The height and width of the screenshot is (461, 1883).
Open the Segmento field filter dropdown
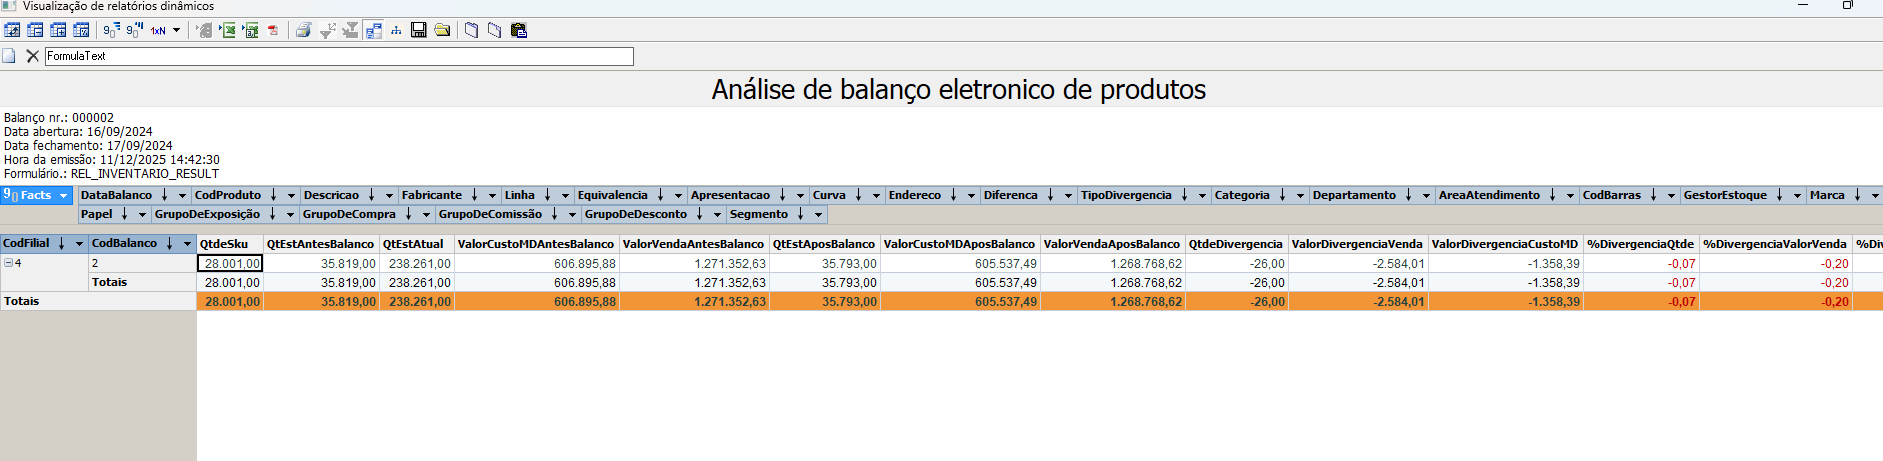click(x=818, y=215)
